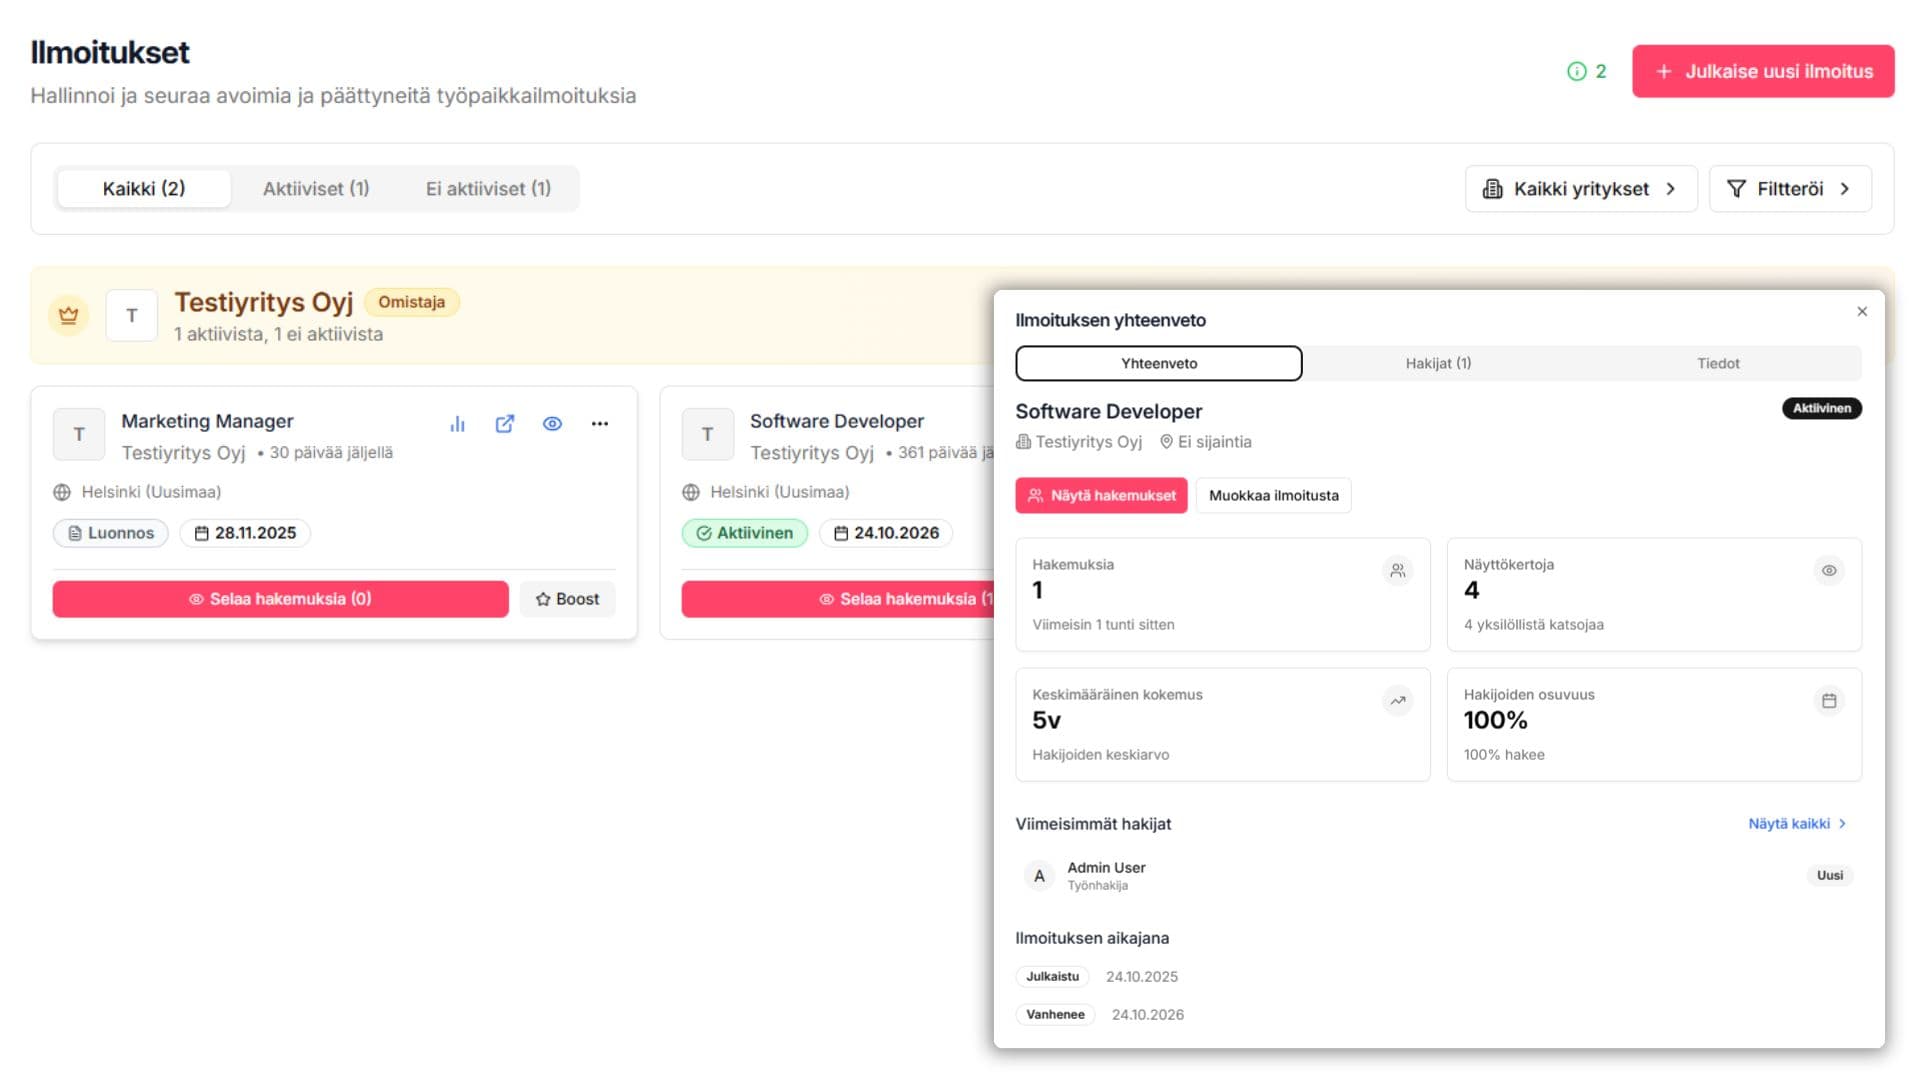Viewport: 1920px width, 1080px height.
Task: Select the Aktiiviset (1) filter tab
Action: click(316, 189)
